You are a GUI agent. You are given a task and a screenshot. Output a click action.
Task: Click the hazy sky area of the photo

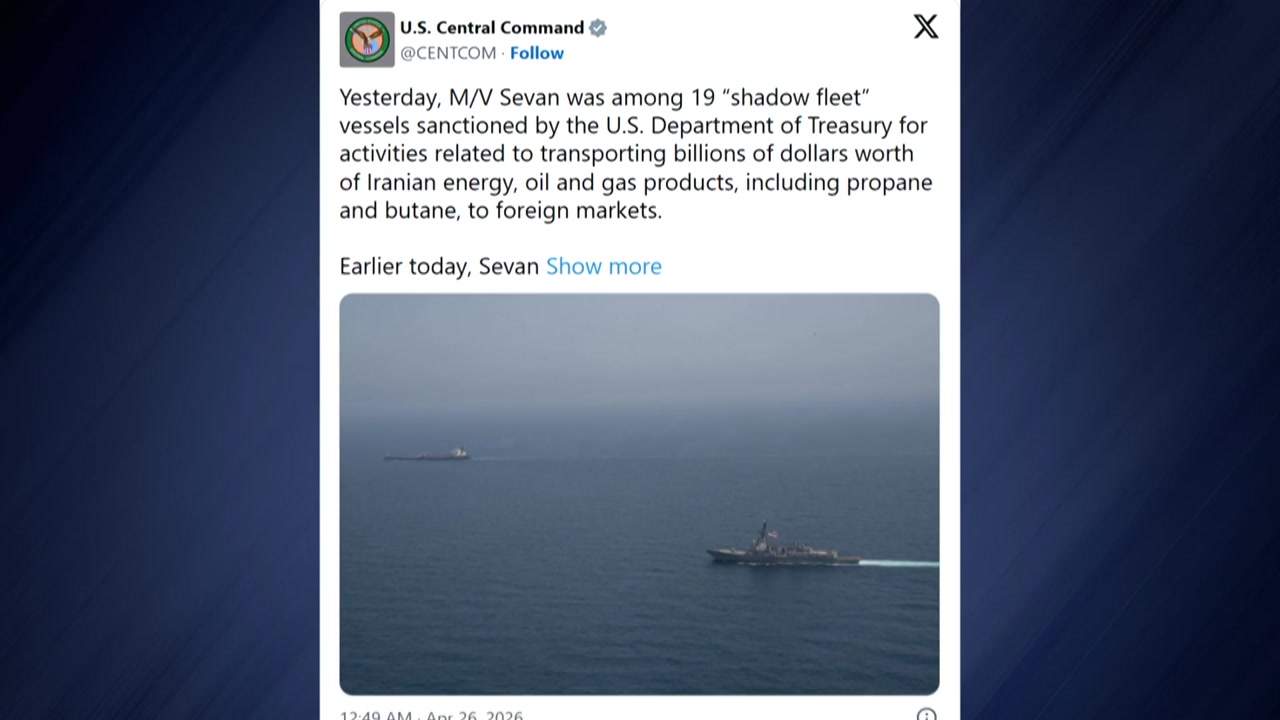pyautogui.click(x=640, y=350)
